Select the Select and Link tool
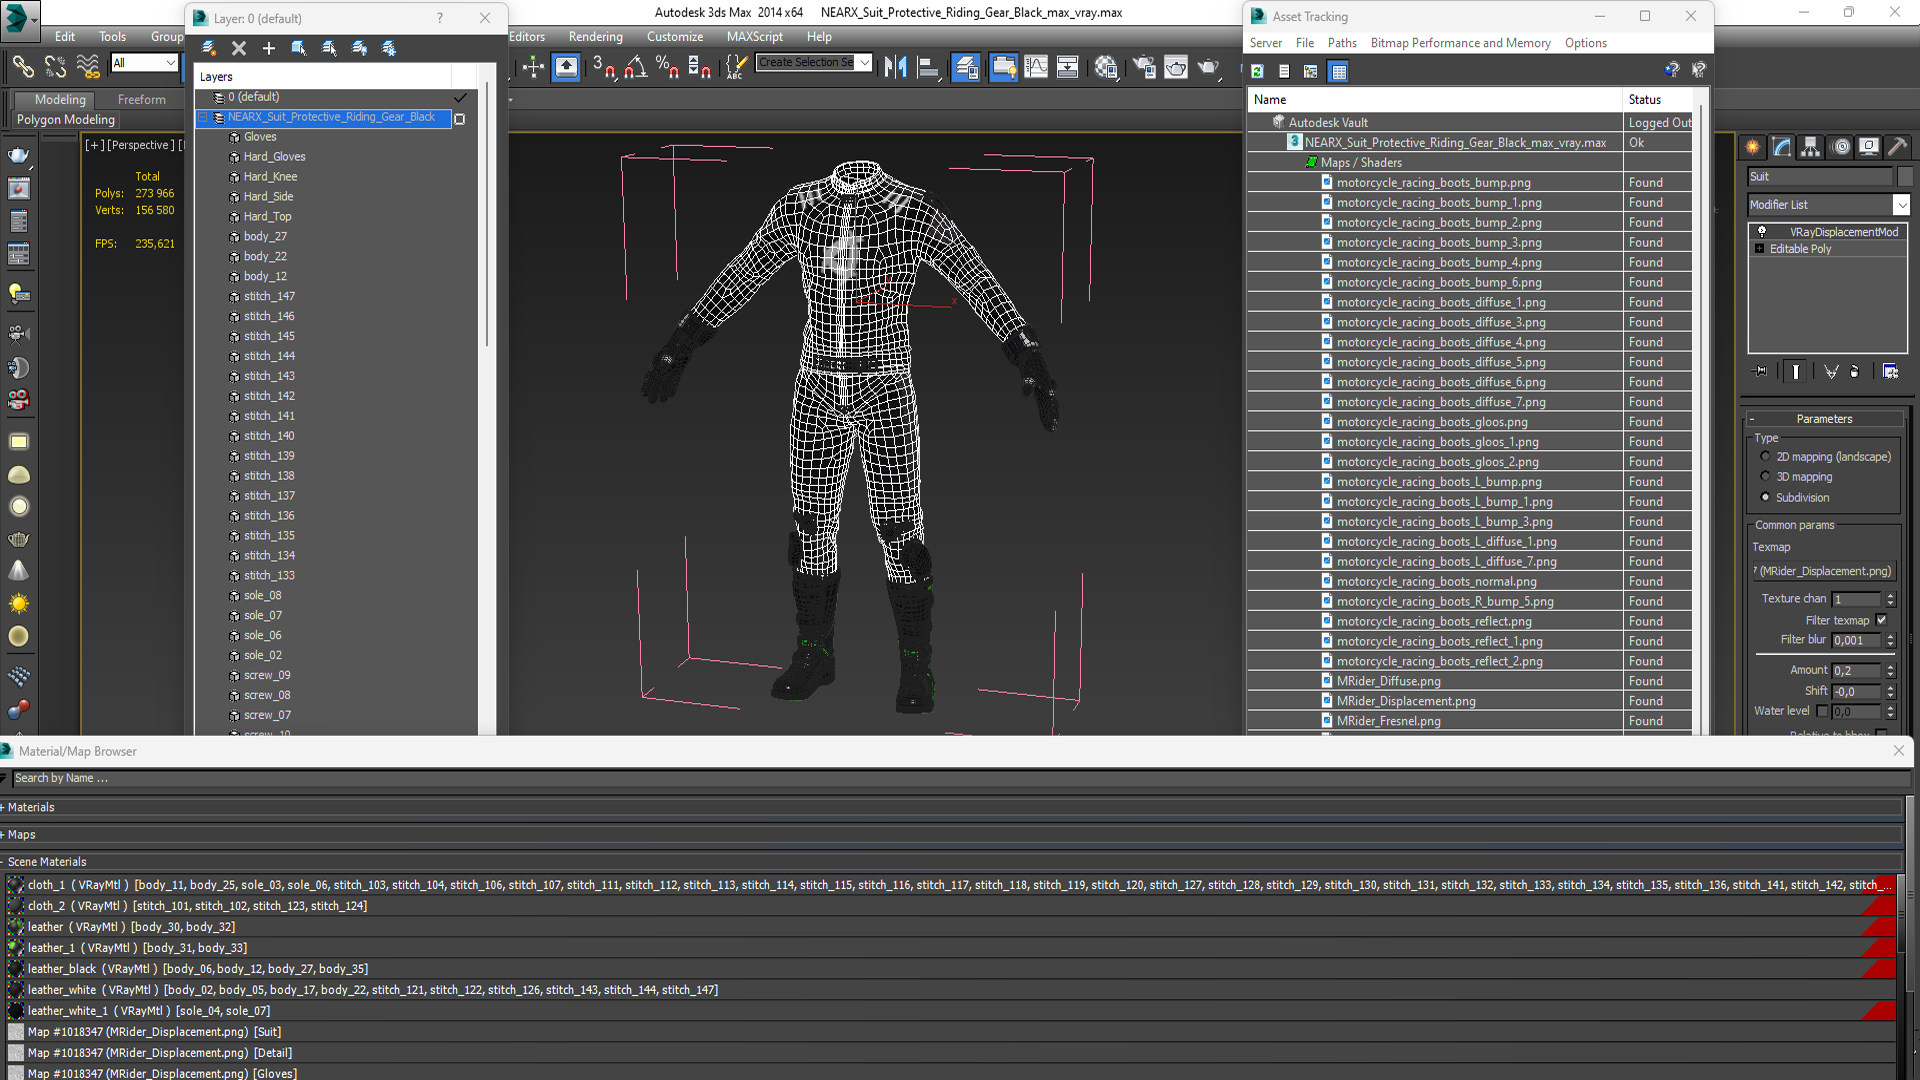This screenshot has height=1080, width=1920. (x=22, y=67)
